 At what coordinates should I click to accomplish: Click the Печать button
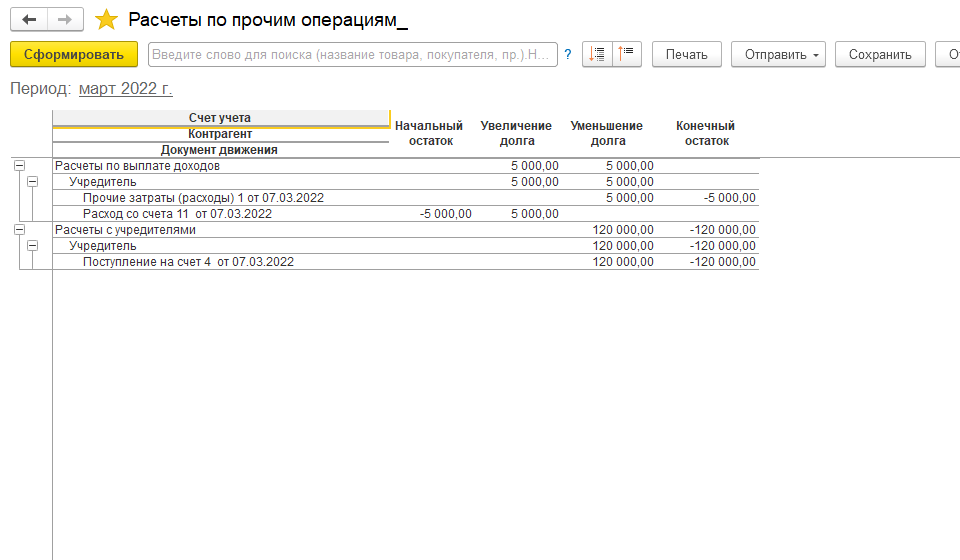[x=686, y=55]
